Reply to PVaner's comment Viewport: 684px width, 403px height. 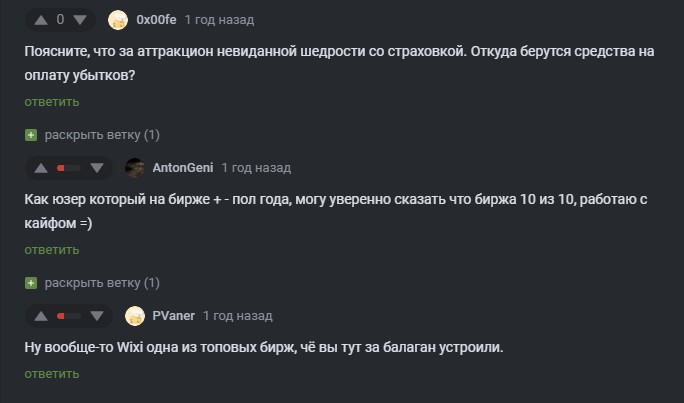click(x=52, y=374)
